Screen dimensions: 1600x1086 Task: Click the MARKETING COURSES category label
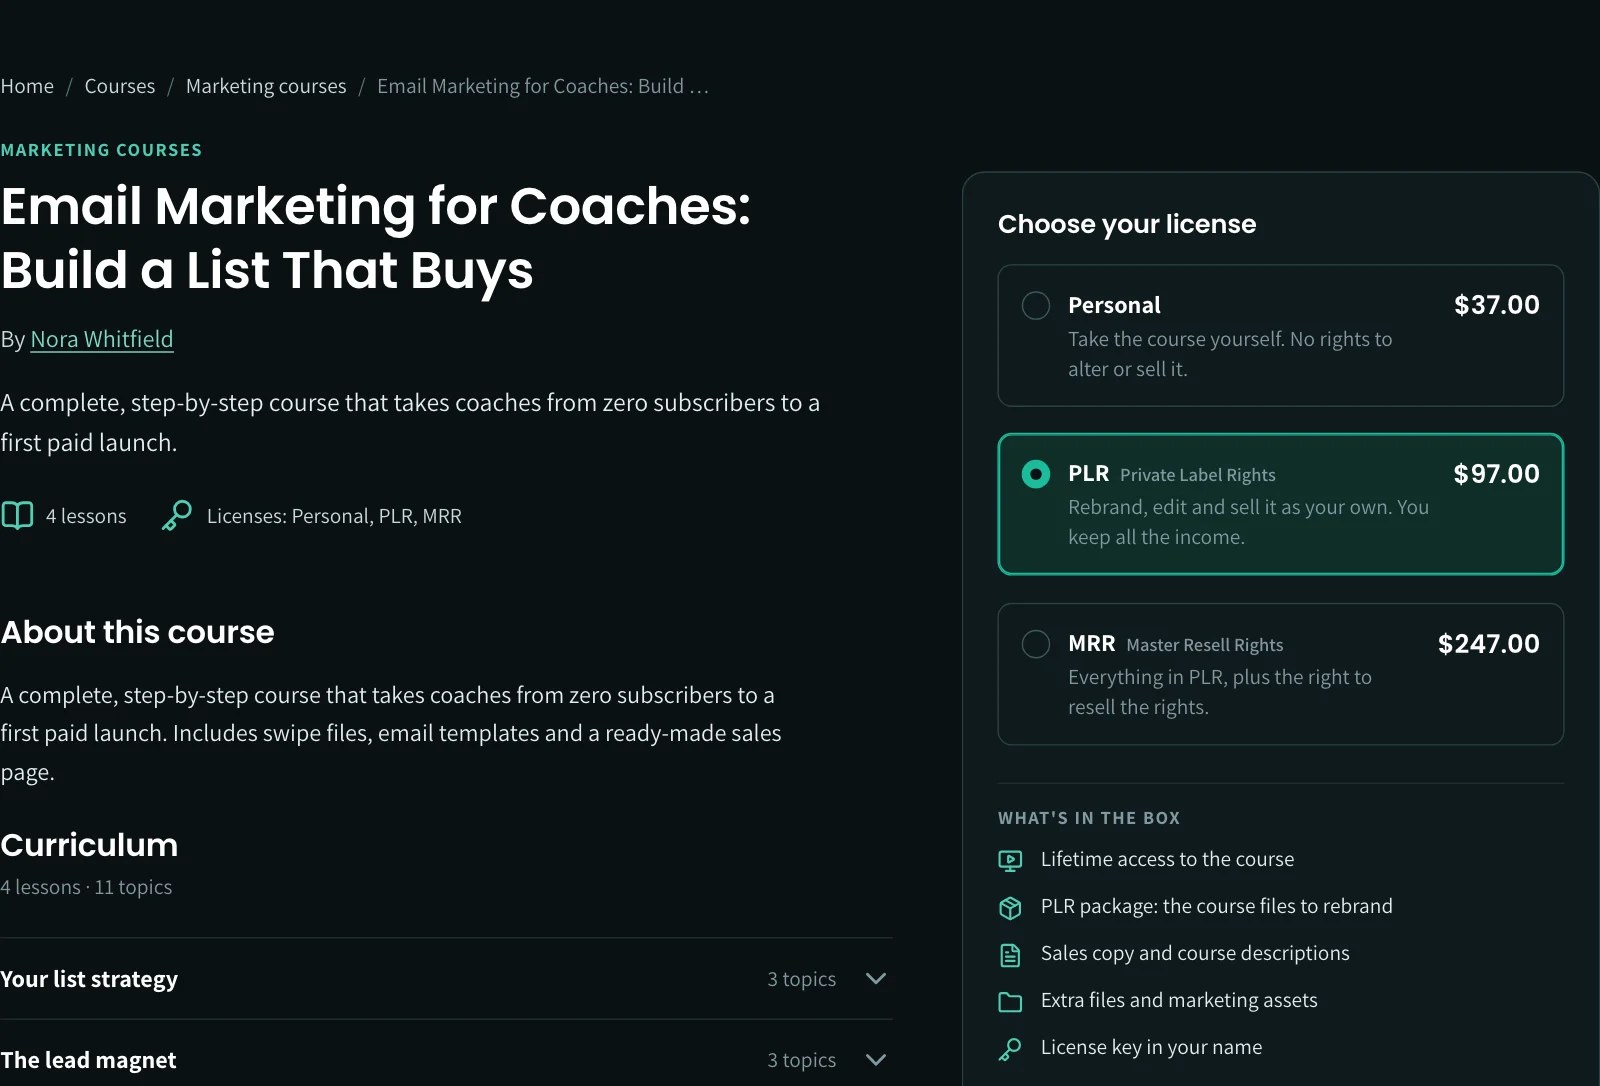[101, 150]
